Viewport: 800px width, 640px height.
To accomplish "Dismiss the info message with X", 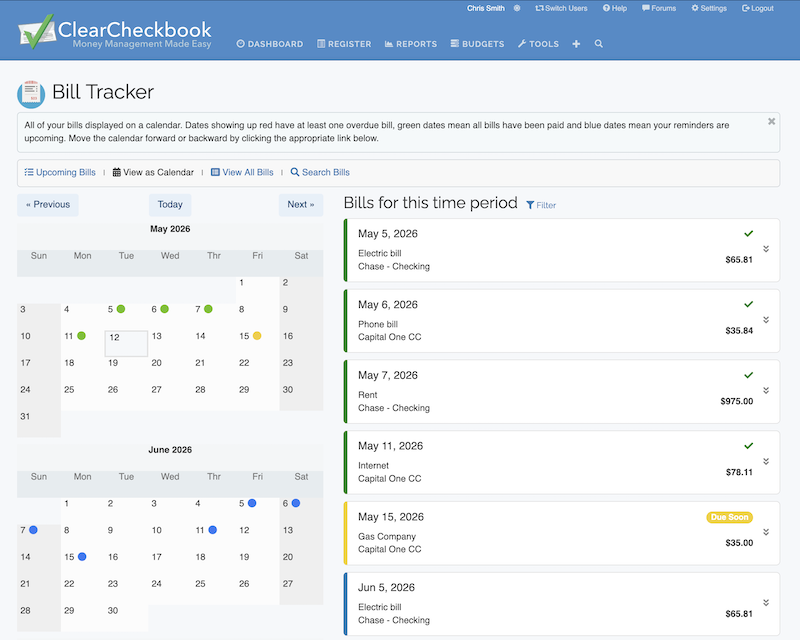I will pyautogui.click(x=771, y=121).
